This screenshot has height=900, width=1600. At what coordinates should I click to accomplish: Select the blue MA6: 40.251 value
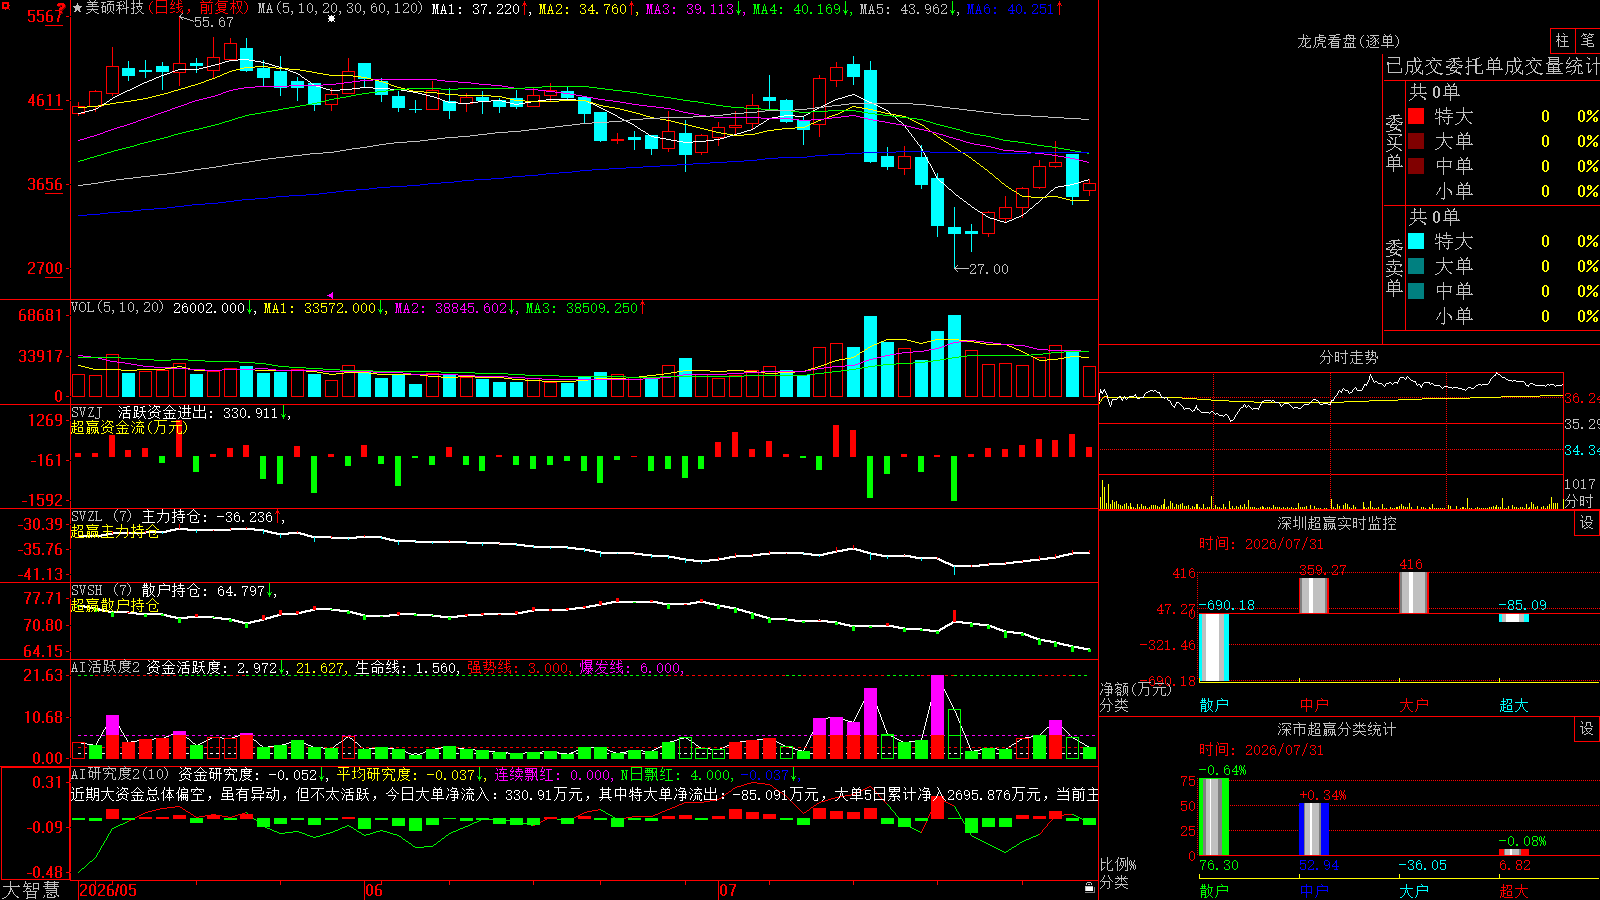(x=1011, y=9)
